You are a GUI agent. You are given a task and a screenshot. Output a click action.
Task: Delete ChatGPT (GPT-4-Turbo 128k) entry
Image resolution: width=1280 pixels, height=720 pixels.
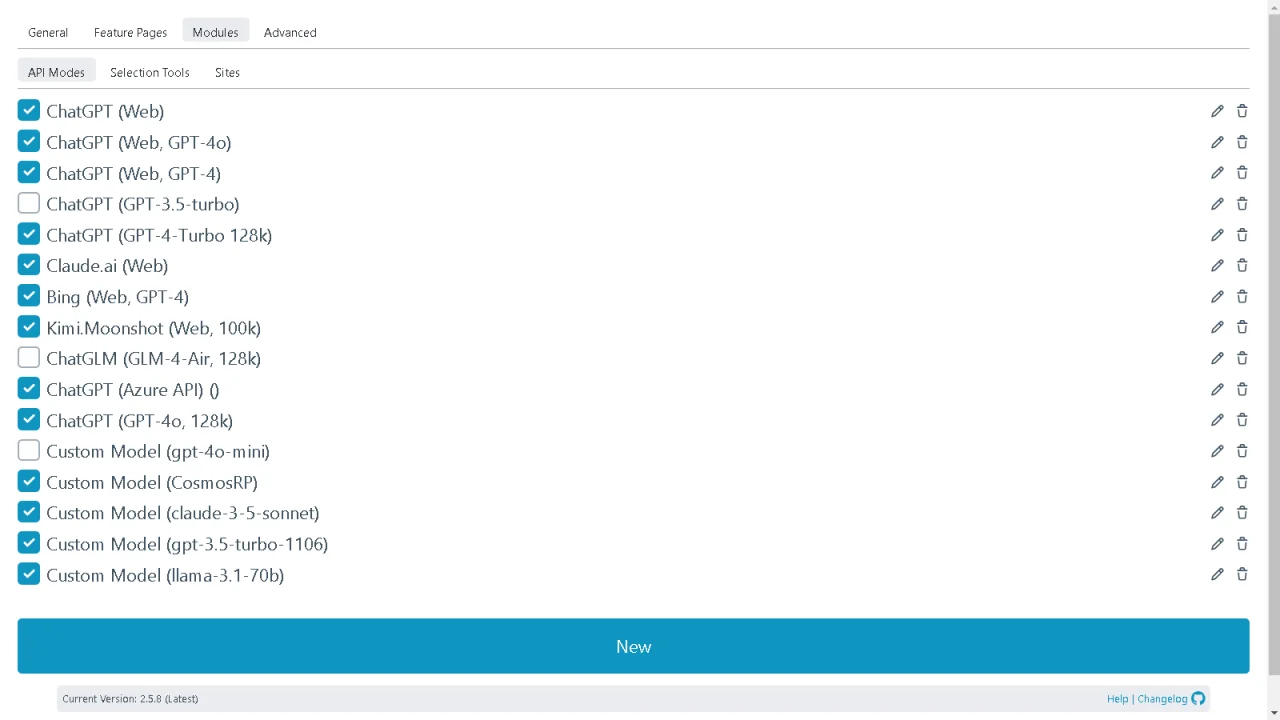[1242, 235]
